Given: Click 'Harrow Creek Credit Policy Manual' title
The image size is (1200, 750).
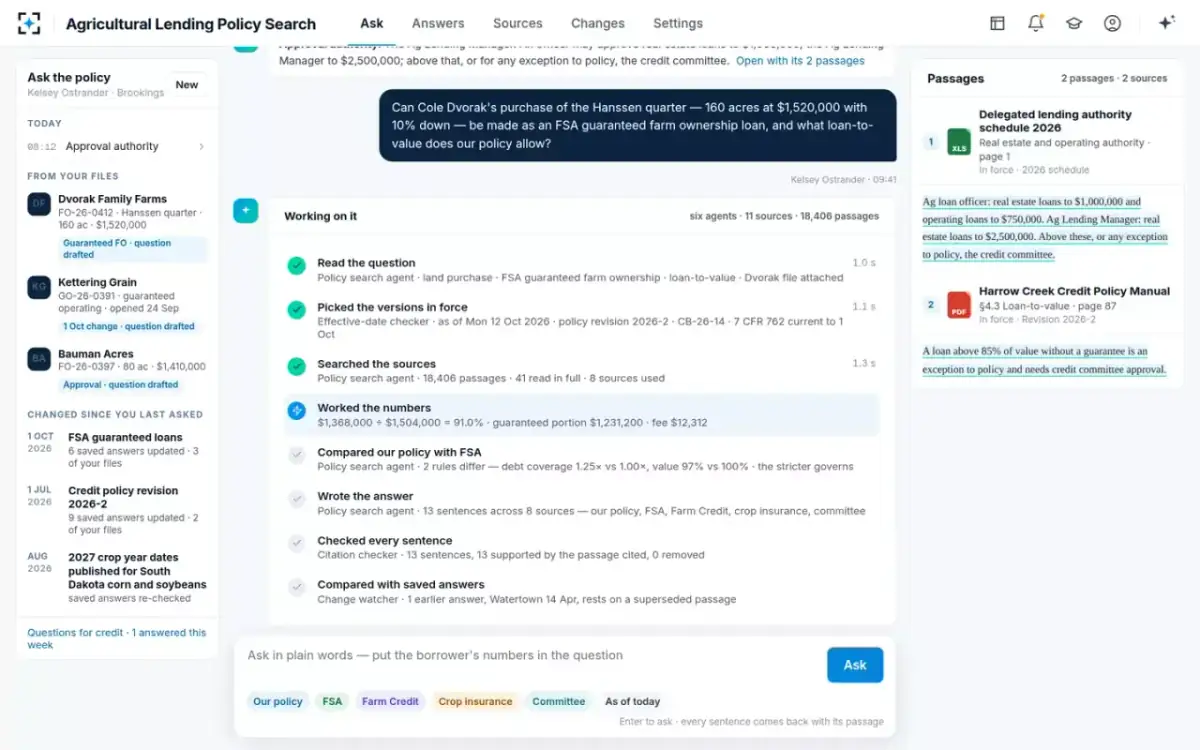Looking at the screenshot, I should 1074,291.
